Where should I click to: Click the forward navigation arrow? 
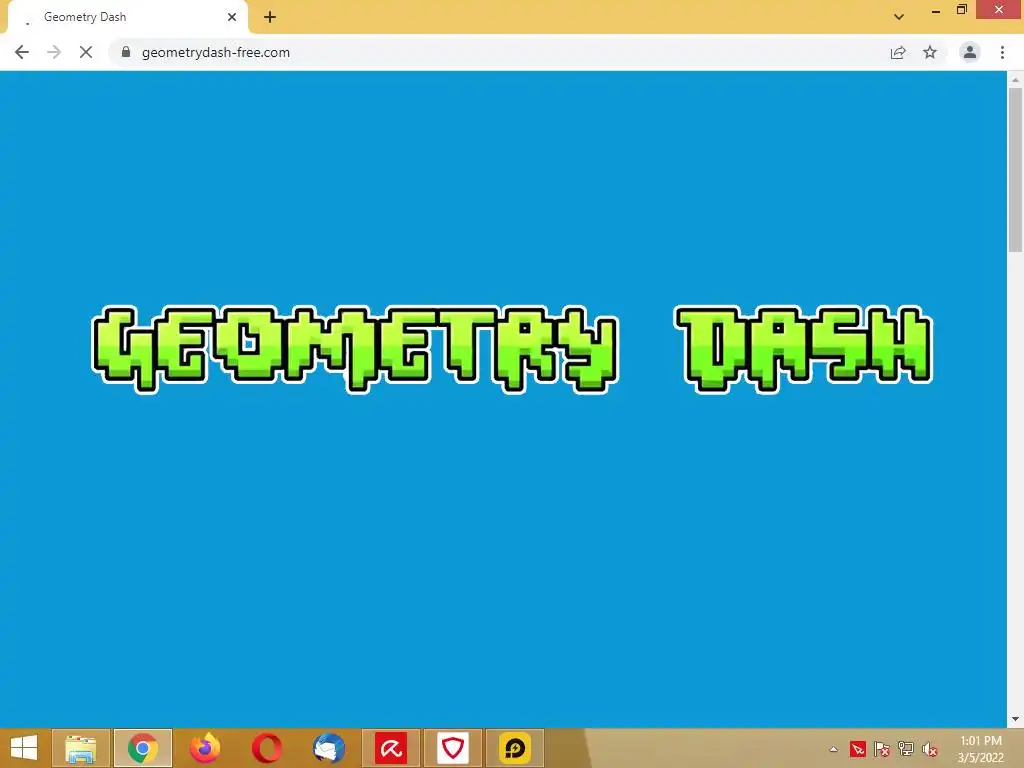pyautogui.click(x=54, y=52)
